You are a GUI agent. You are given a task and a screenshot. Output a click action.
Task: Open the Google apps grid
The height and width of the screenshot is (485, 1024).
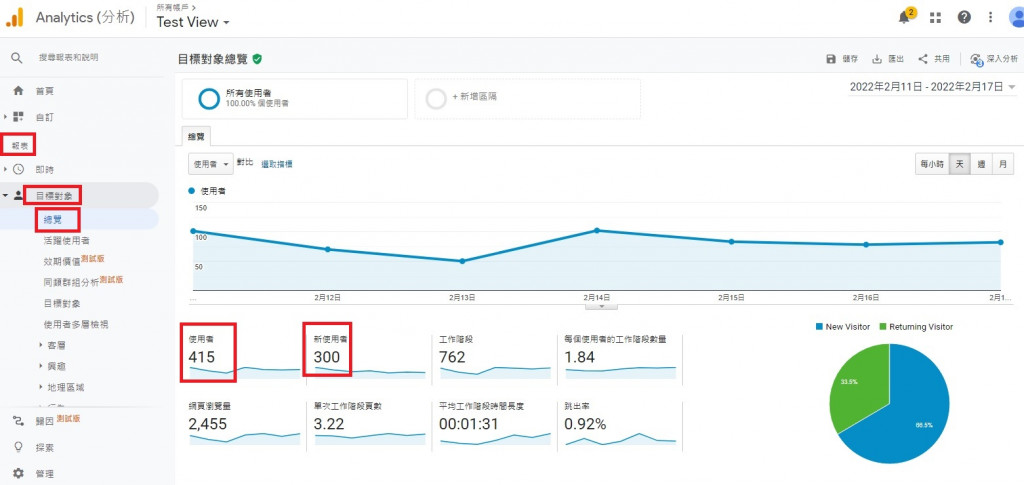pyautogui.click(x=935, y=18)
